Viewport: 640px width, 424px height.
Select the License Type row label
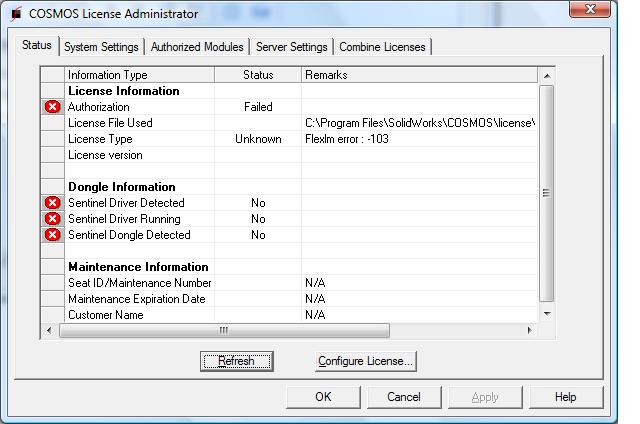[100, 139]
